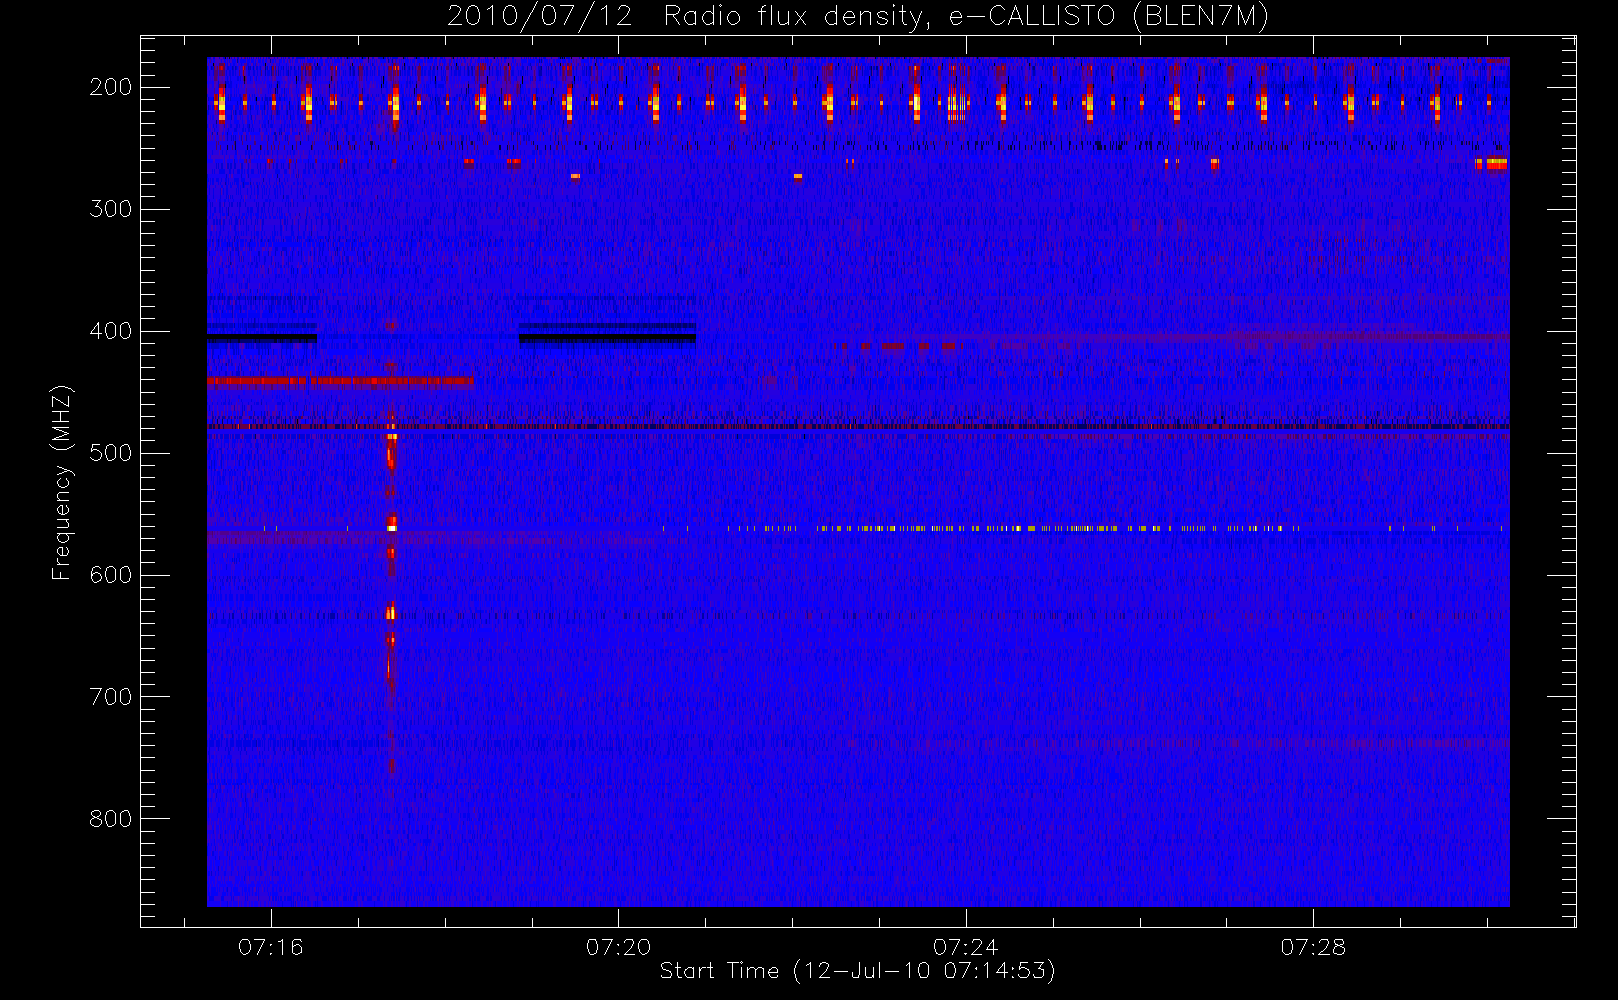Viewport: 1618px width, 1000px height.
Task: Click the 400 frequency tick label
Action: click(111, 331)
